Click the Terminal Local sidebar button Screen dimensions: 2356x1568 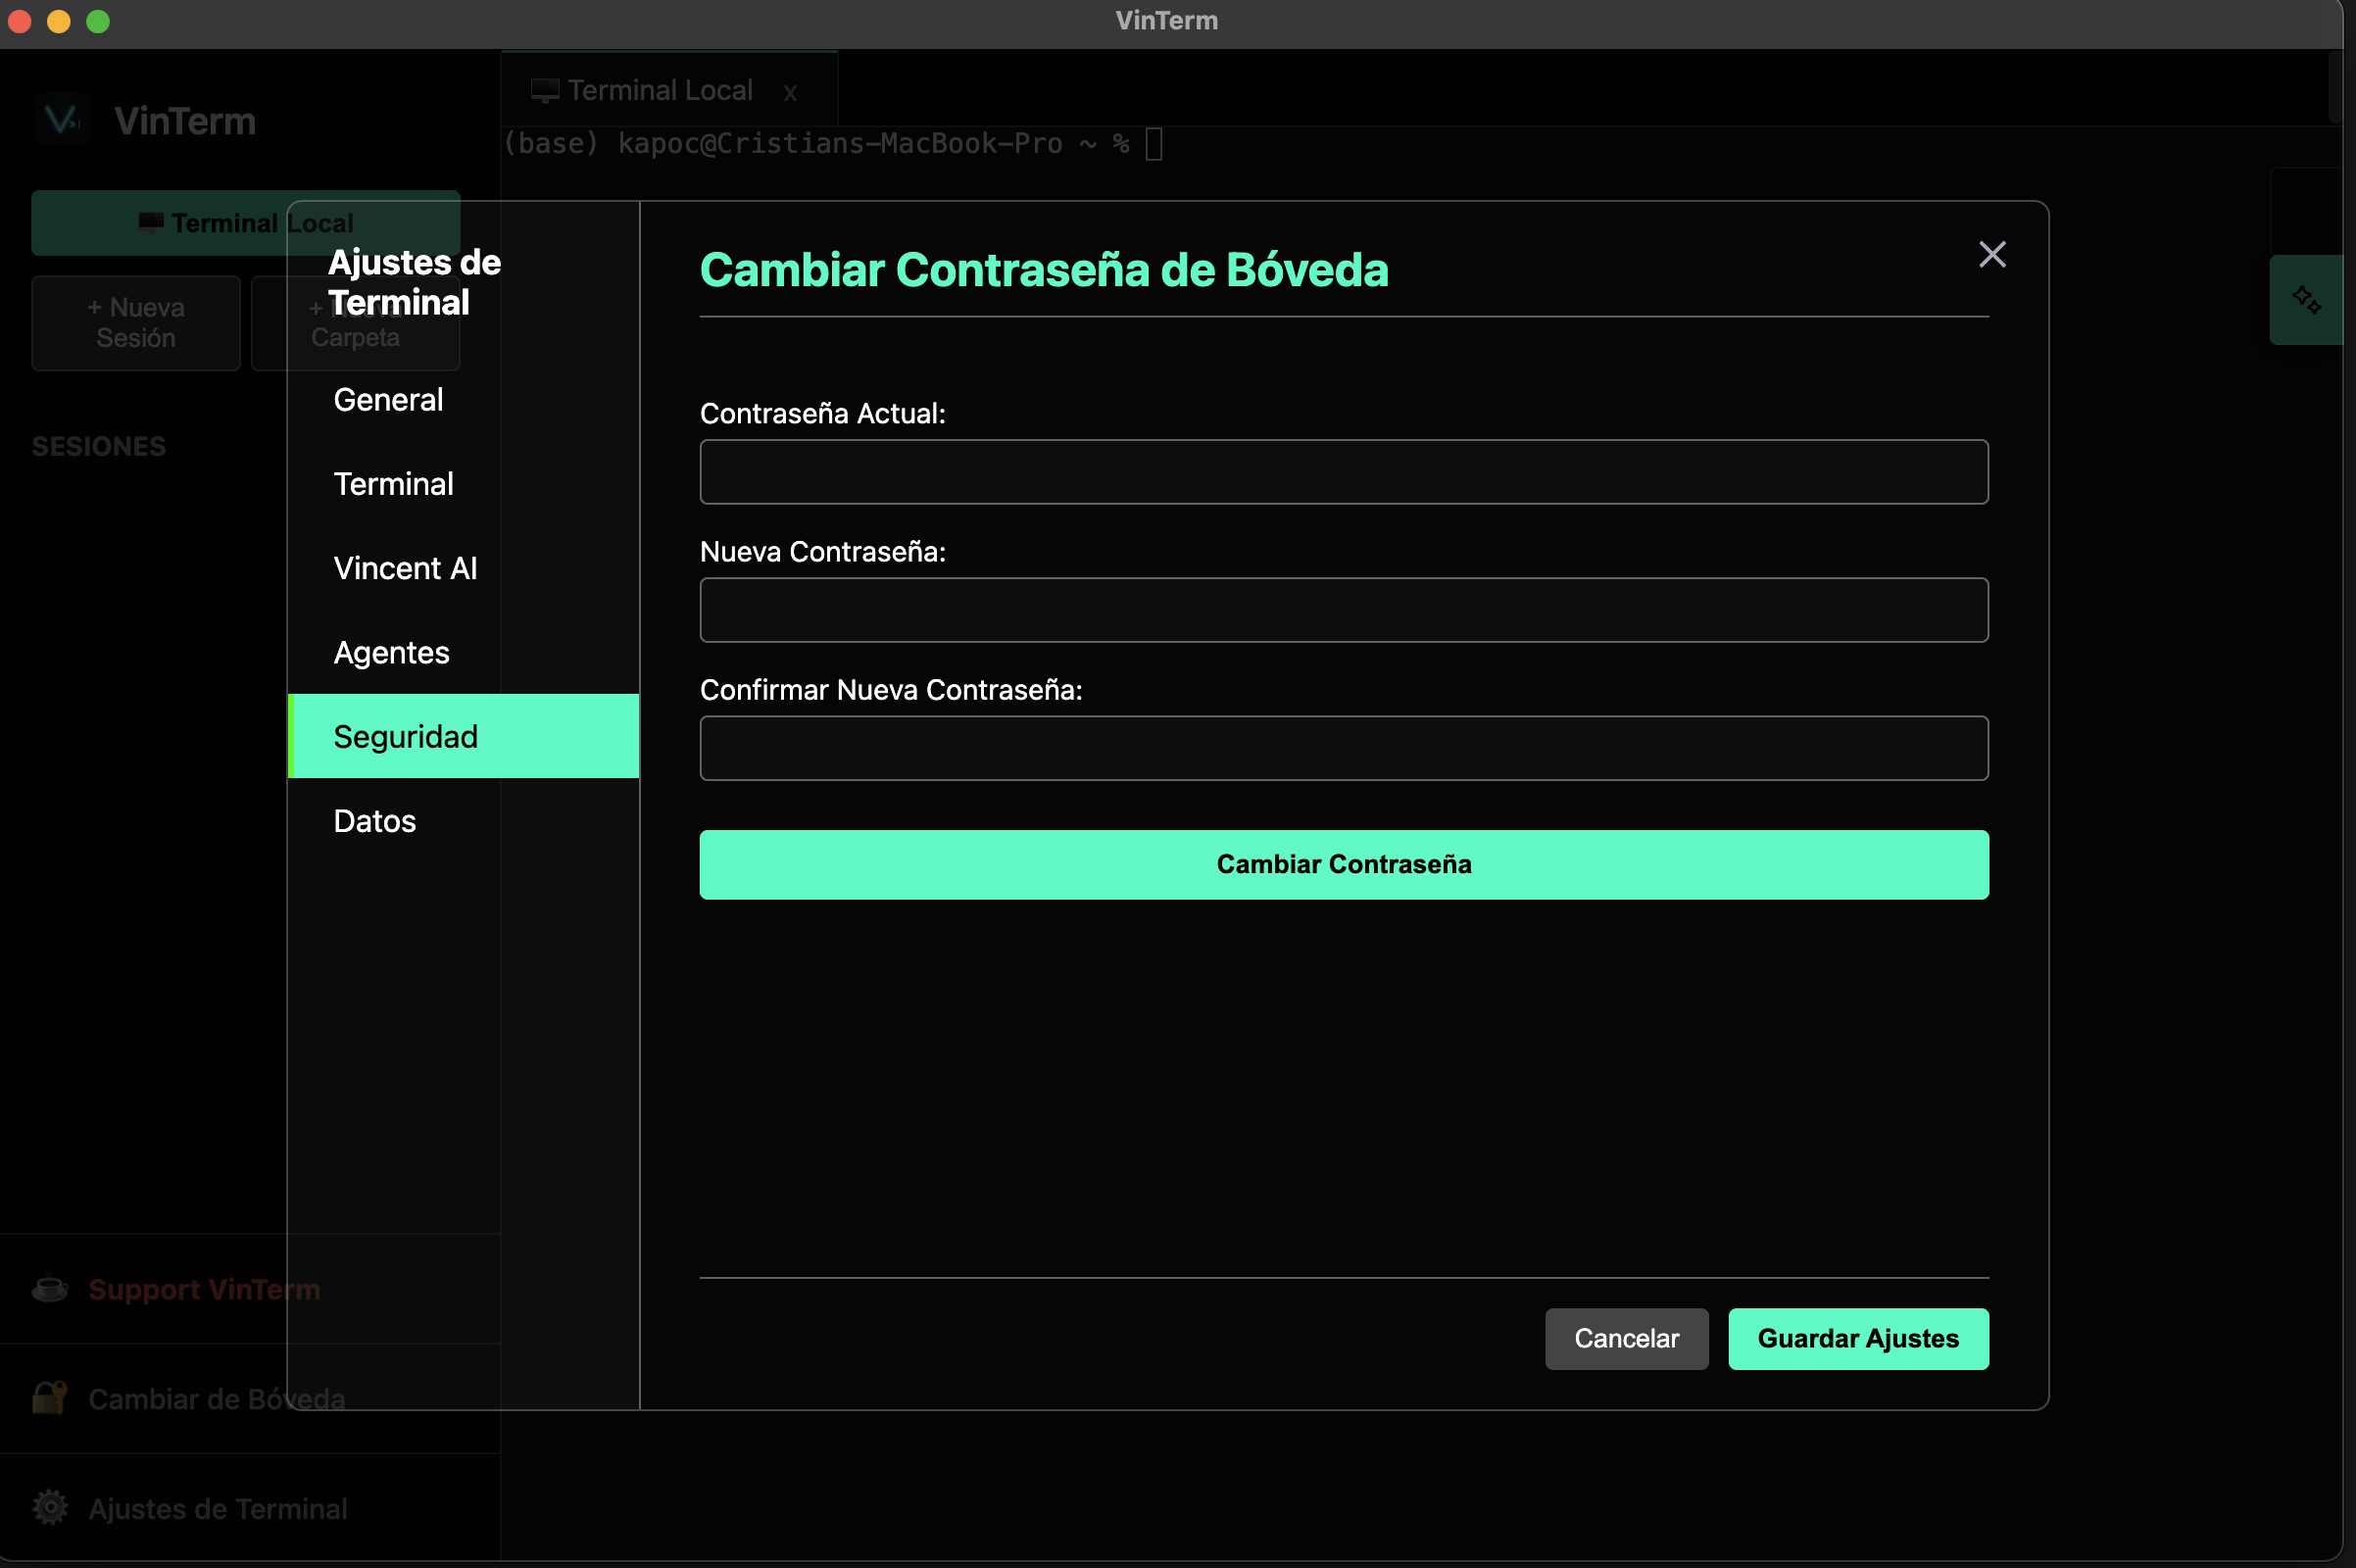click(x=246, y=223)
